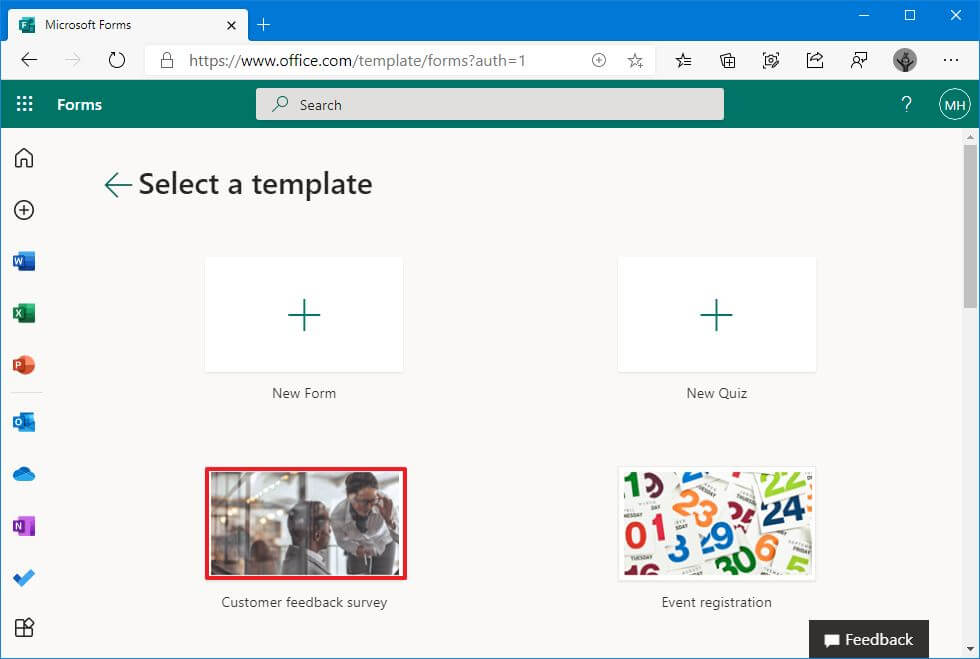Open To Do checkmark app in sidebar
Screen dimensions: 980x659
(24, 577)
